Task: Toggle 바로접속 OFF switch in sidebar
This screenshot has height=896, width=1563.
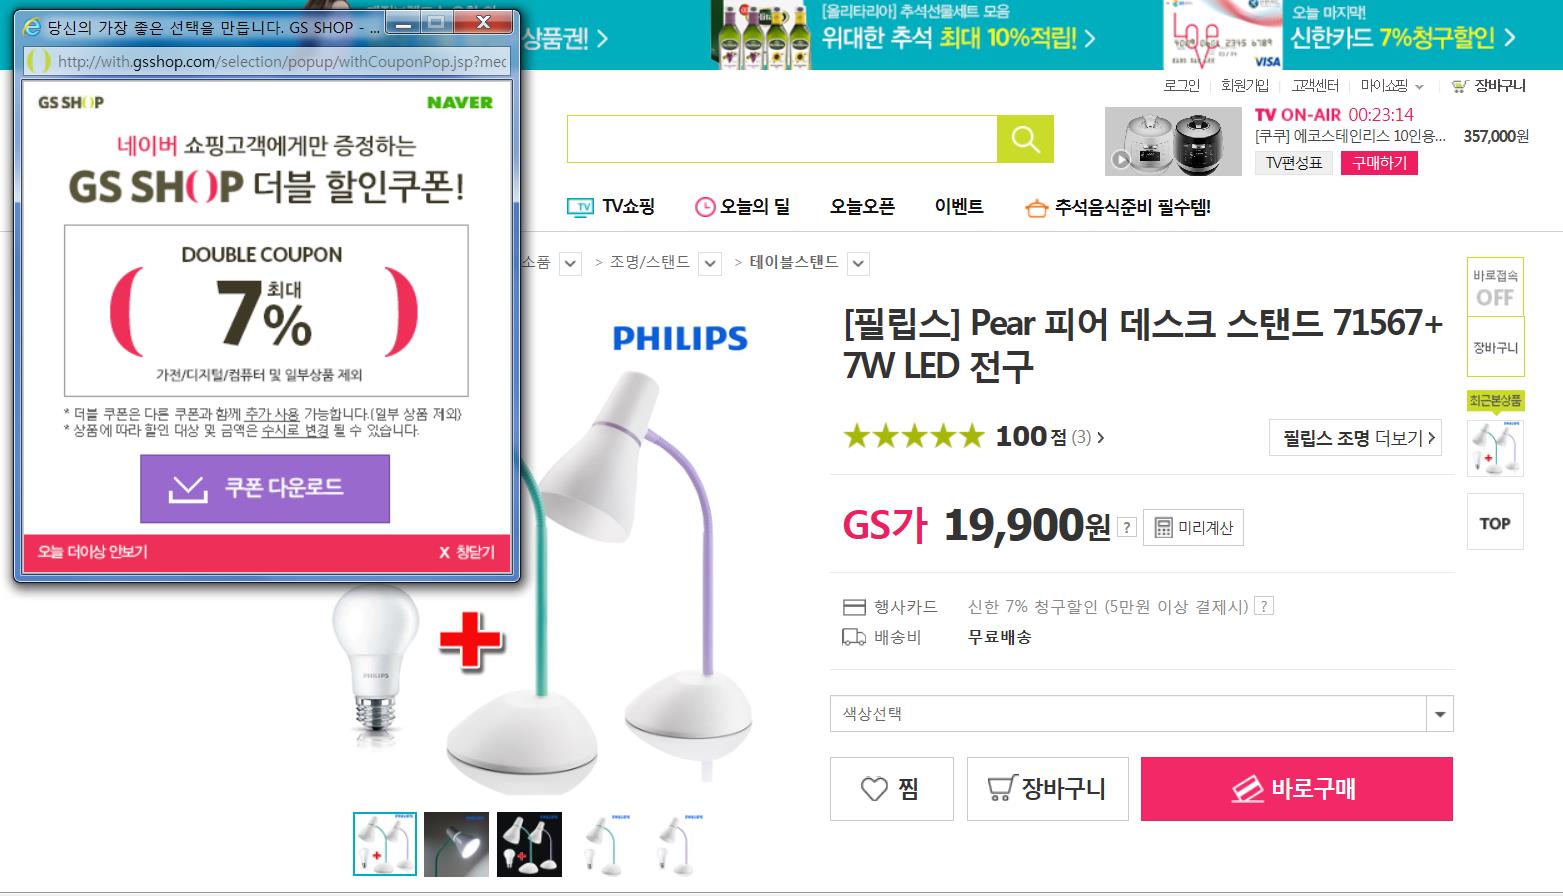Action: [1495, 287]
